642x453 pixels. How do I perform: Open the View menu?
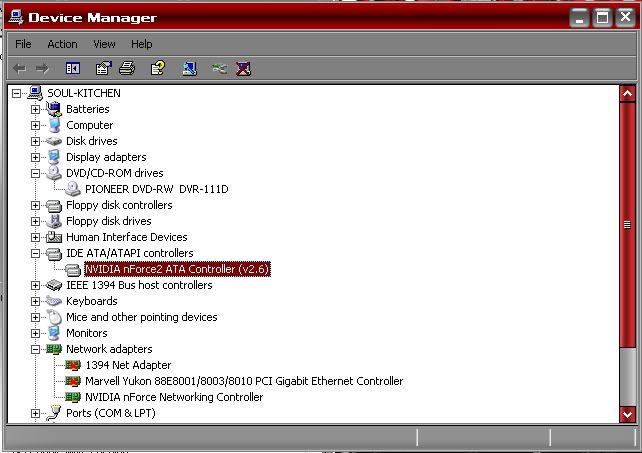click(x=104, y=44)
